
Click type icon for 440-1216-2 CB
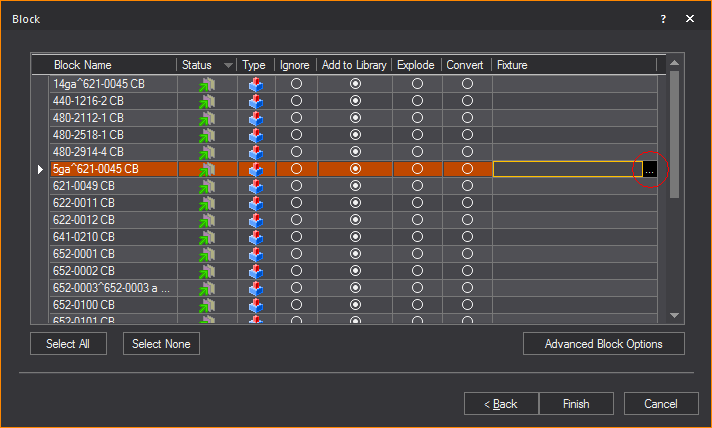255,102
